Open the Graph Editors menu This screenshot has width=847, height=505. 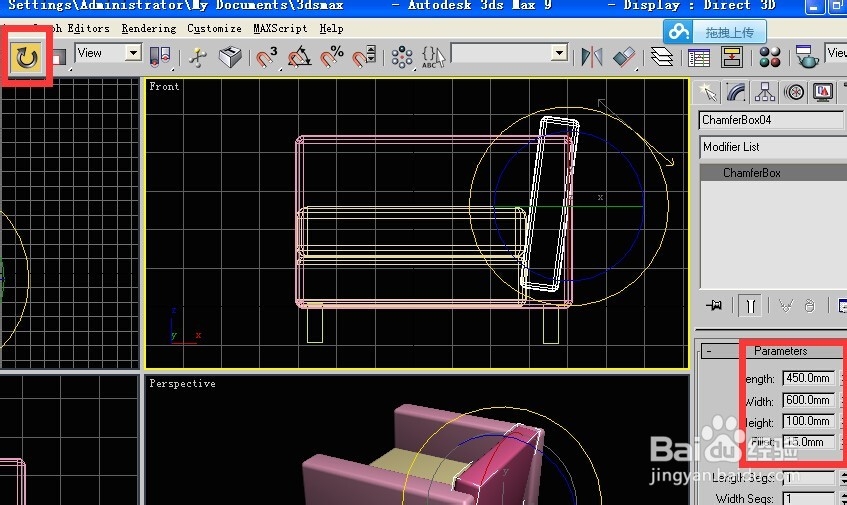(x=72, y=28)
